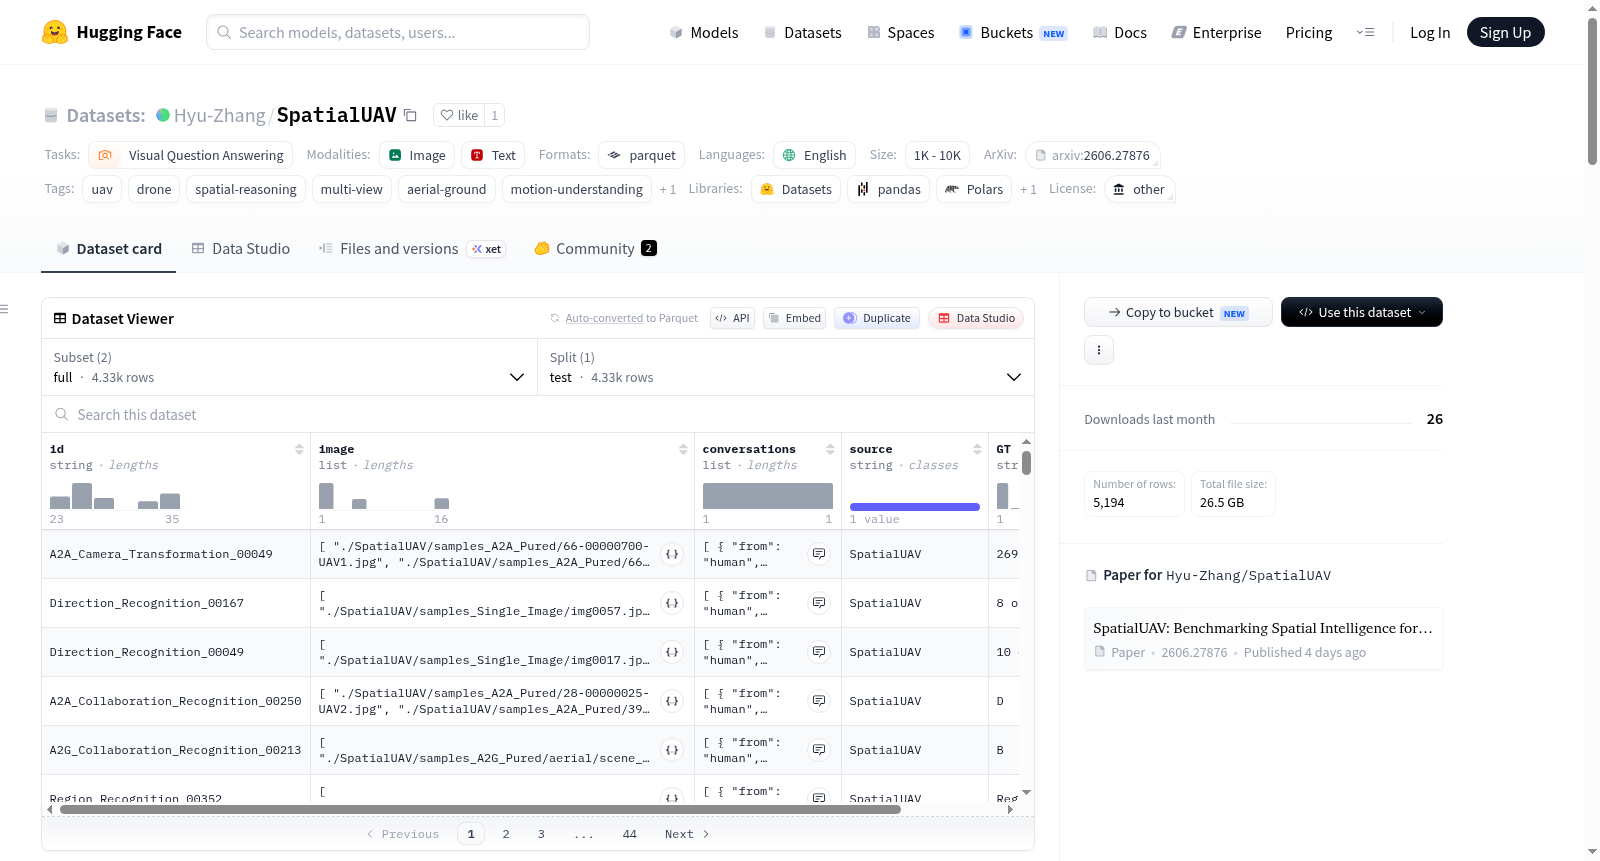Open the Buckets menu item
1600x861 pixels.
point(1013,32)
